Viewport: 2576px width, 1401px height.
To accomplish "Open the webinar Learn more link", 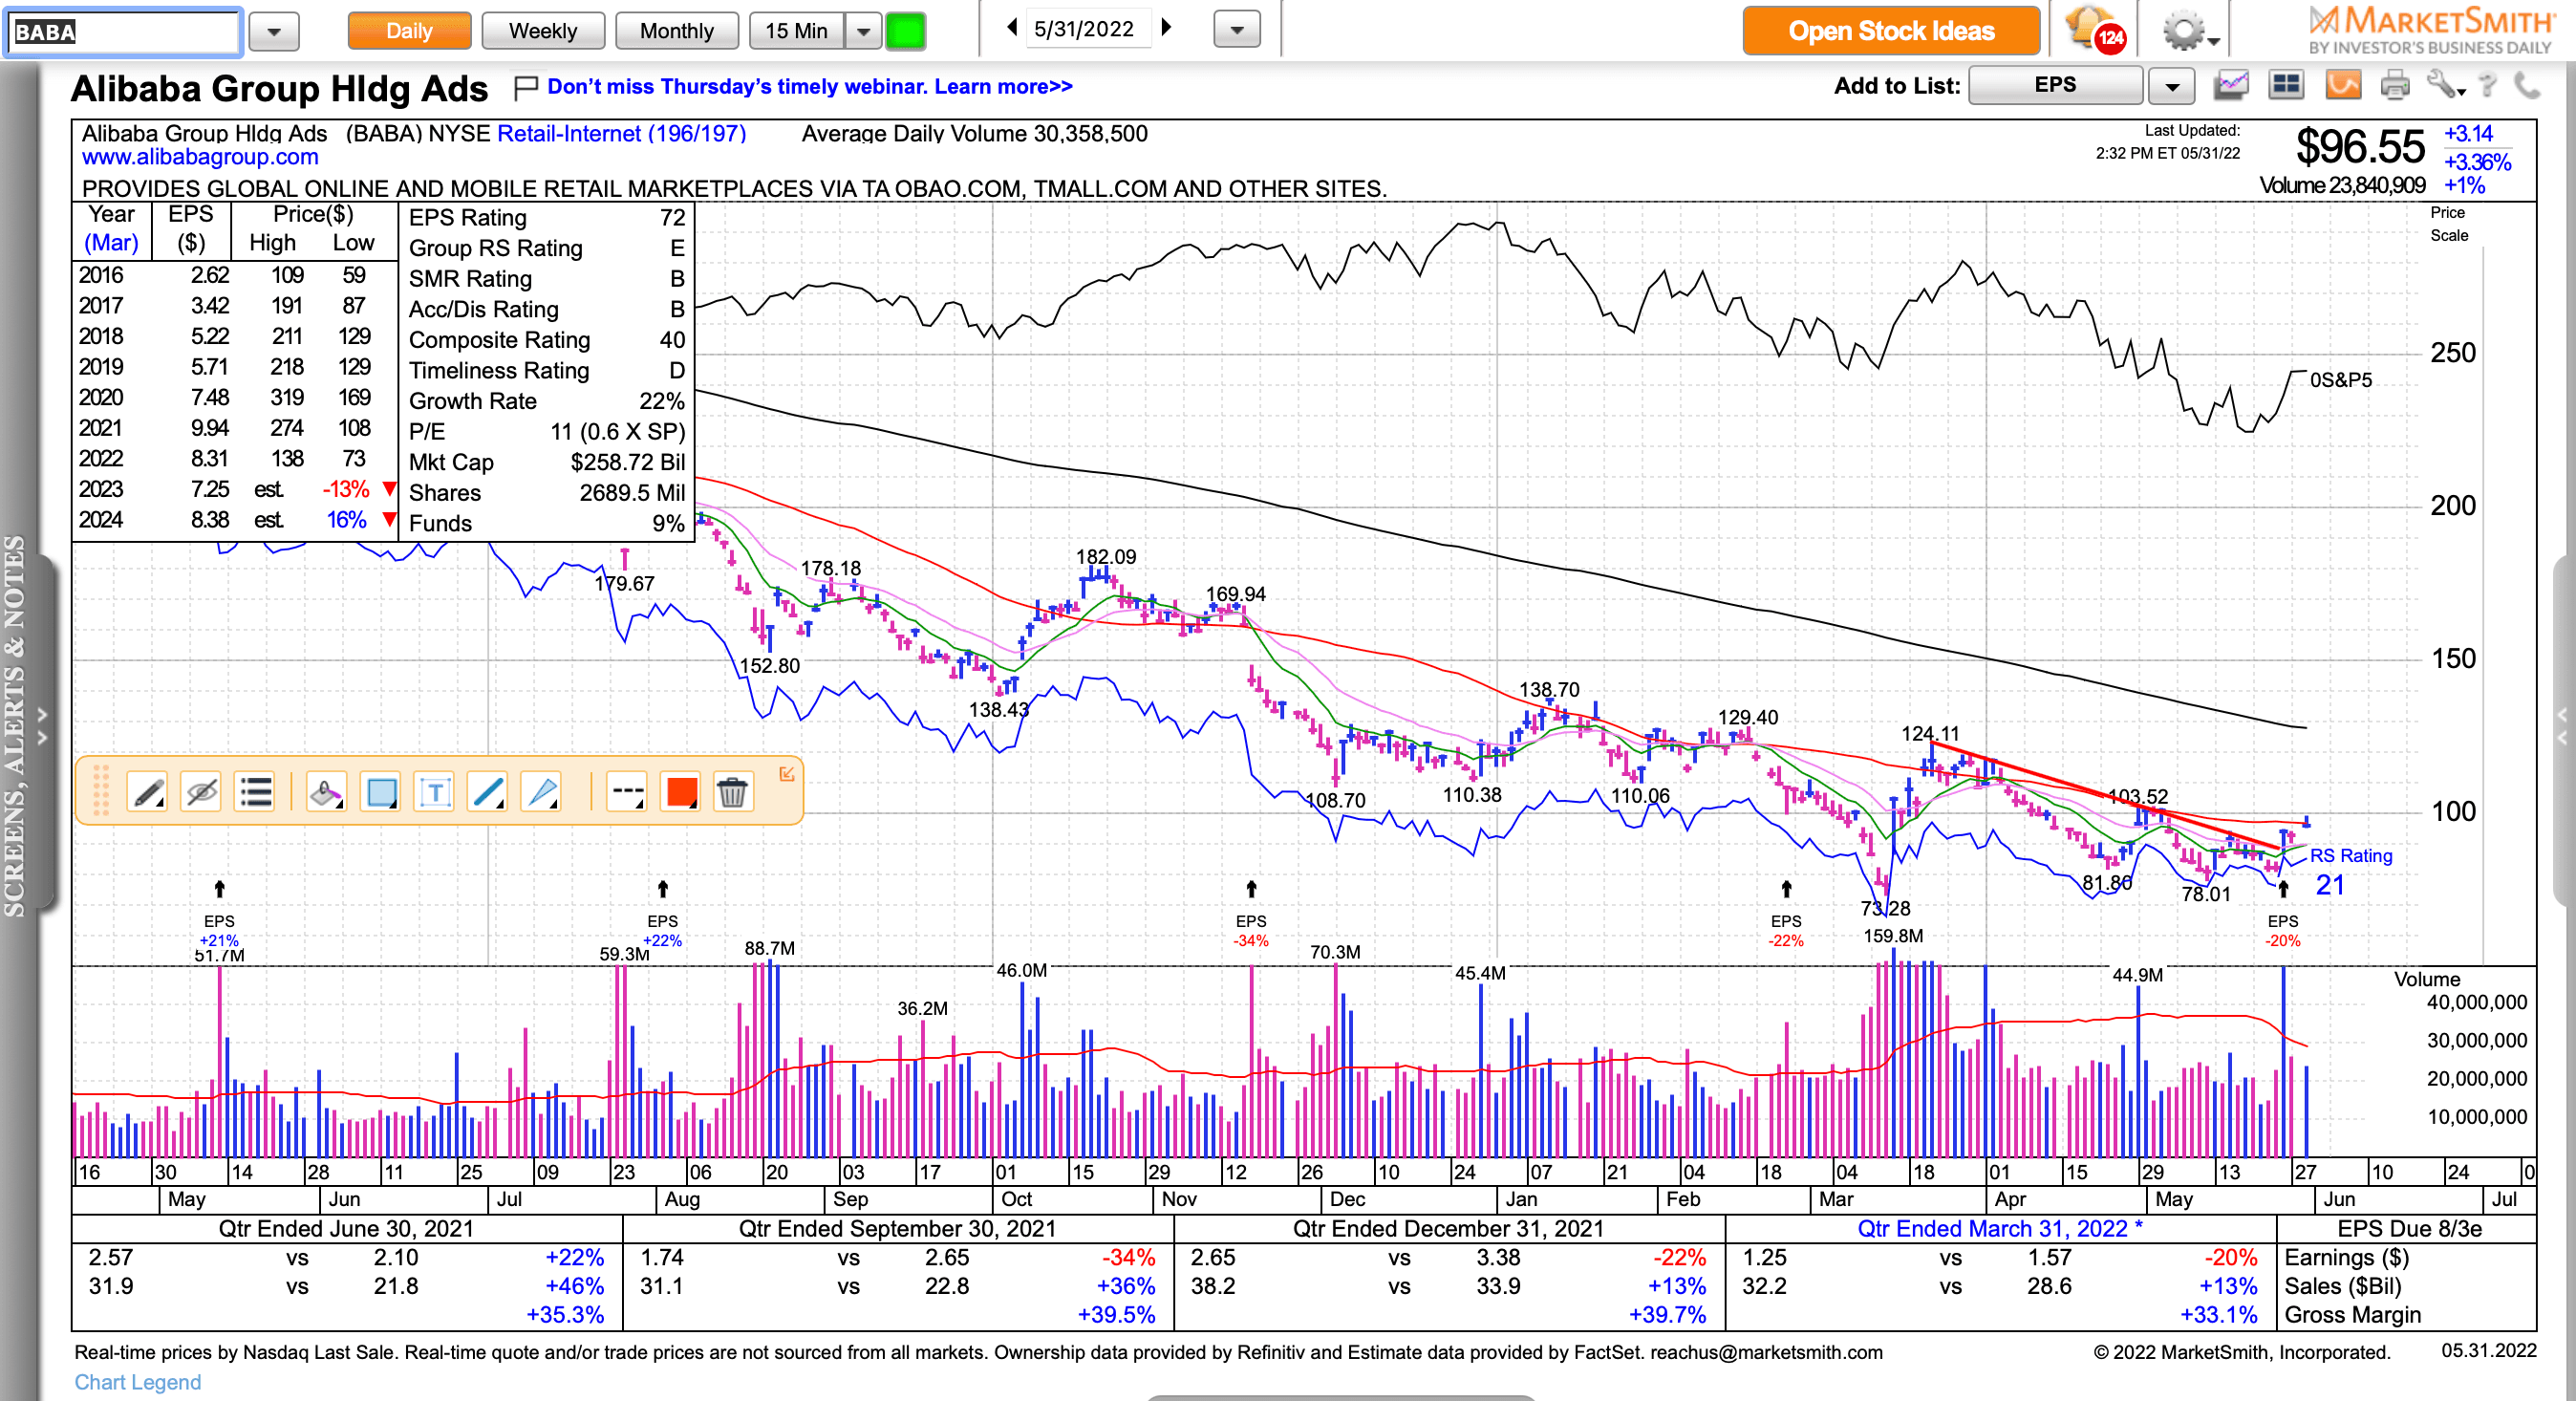I will (x=1002, y=86).
